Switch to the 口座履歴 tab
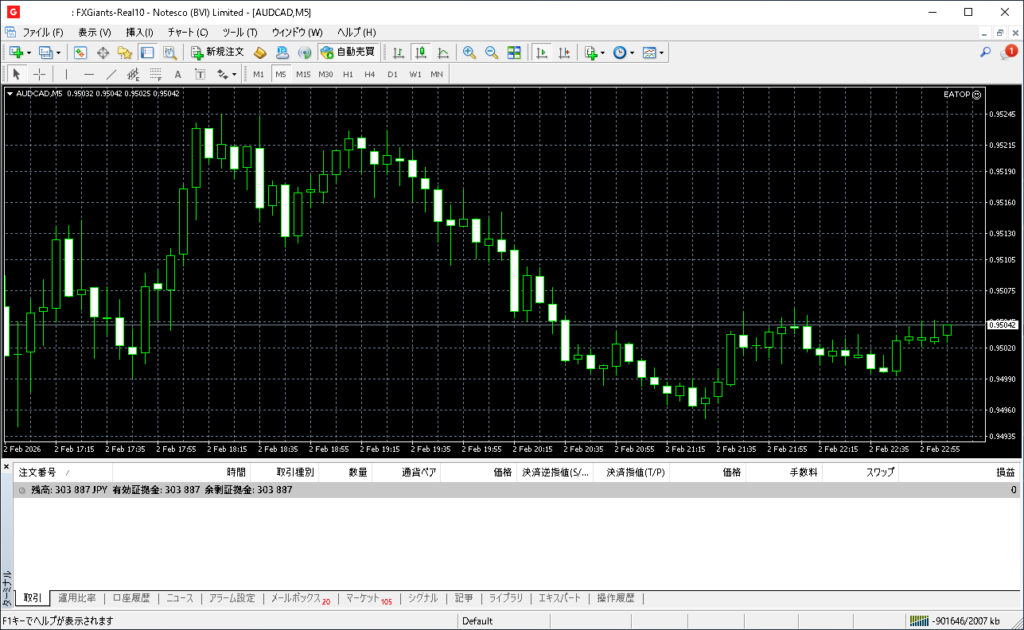 pos(131,598)
